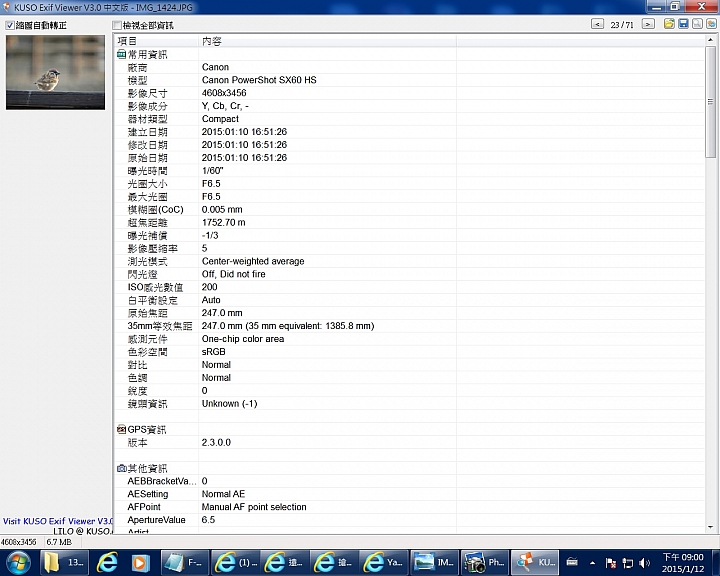Click the 內容 column header
The height and width of the screenshot is (576, 720).
(327, 41)
